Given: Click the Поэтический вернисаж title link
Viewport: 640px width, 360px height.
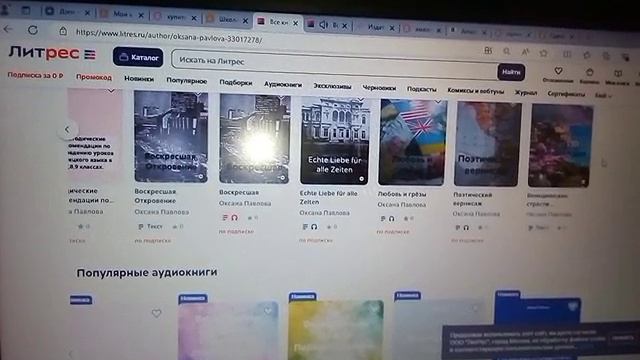Looking at the screenshot, I should tap(472, 199).
